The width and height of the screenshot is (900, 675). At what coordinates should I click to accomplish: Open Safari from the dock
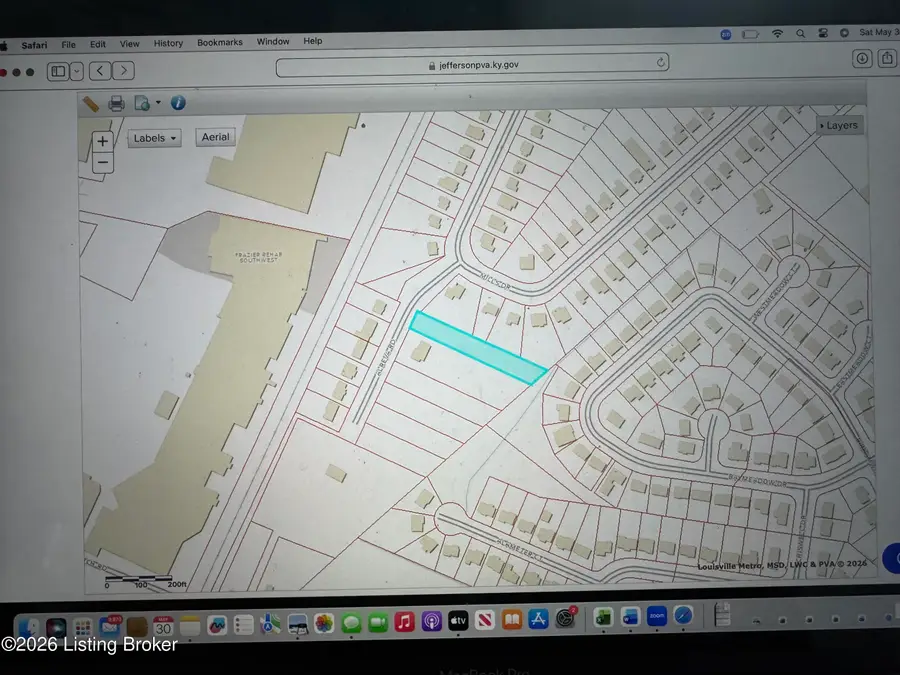coord(683,616)
